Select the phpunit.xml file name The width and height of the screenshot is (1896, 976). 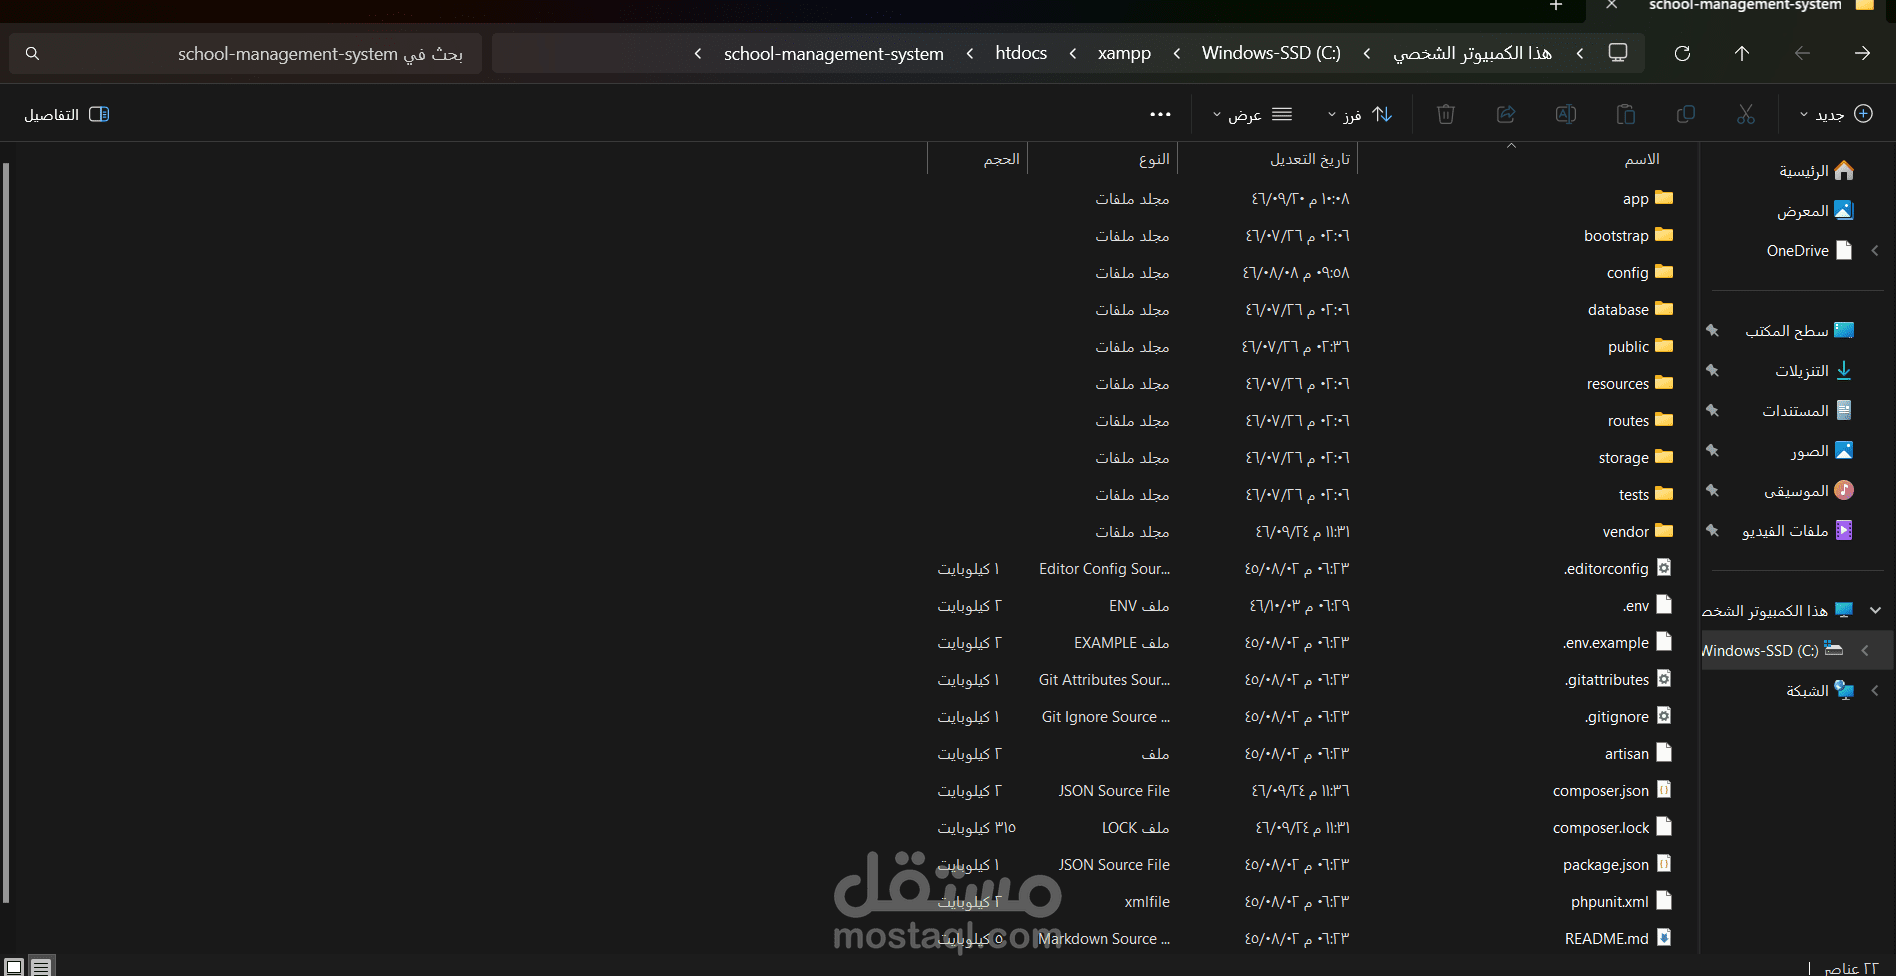(1610, 902)
